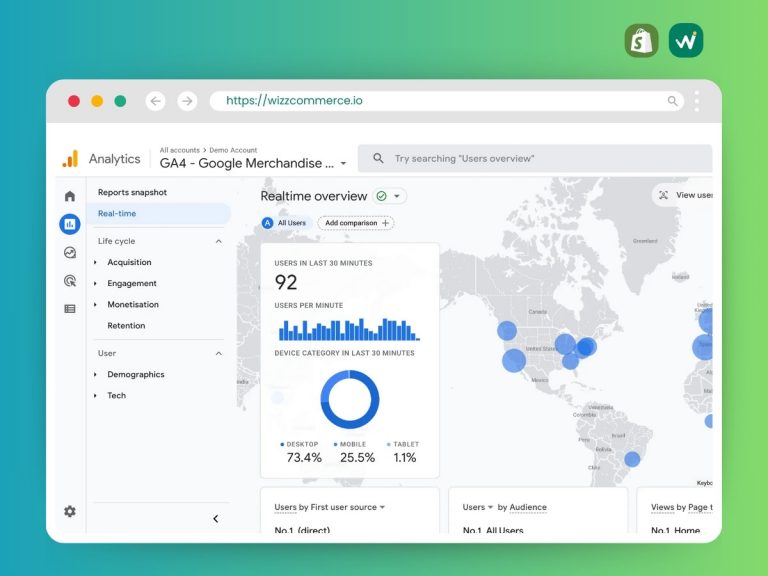
Task: Click the Add comparison button
Action: point(356,223)
